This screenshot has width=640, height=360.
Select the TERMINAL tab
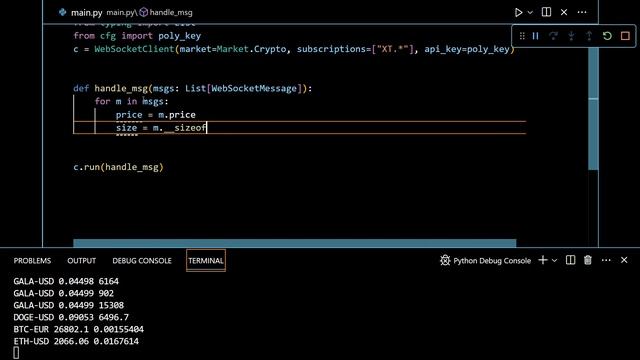click(206, 260)
